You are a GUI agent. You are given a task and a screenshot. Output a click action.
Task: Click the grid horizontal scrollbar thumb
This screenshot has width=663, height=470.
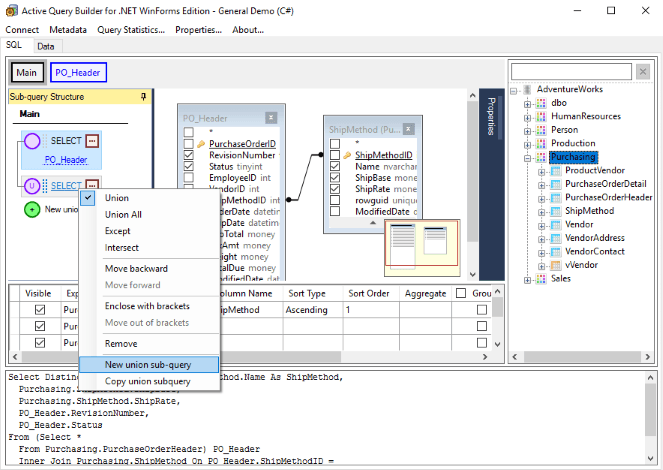pos(181,357)
